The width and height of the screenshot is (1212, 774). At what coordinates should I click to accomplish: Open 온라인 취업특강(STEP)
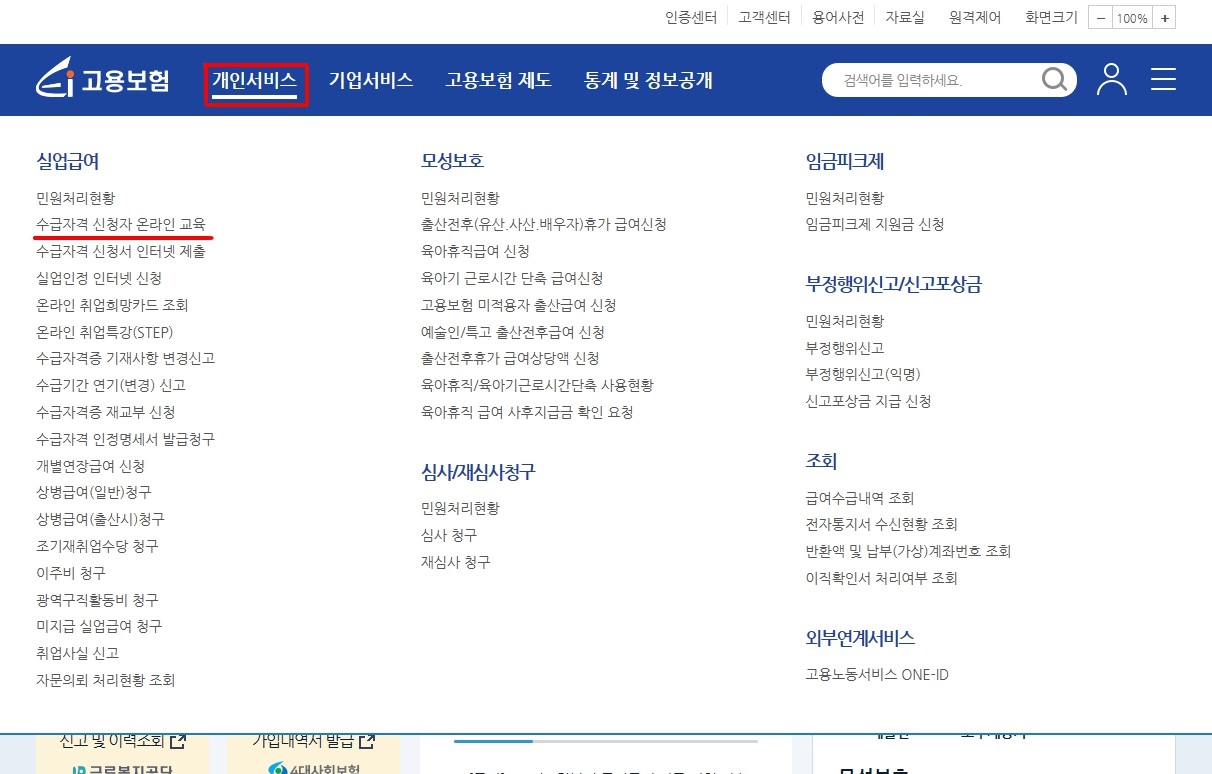point(105,332)
